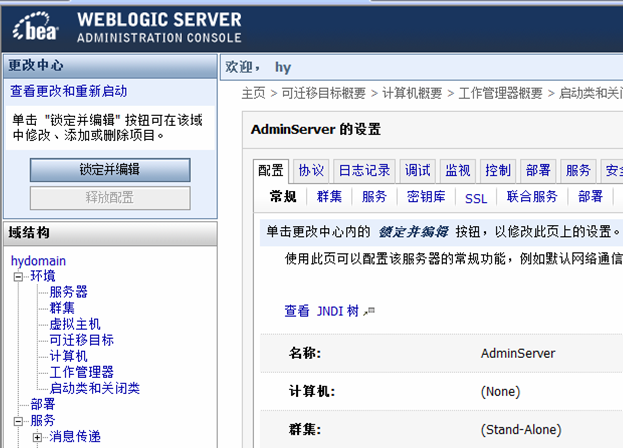The height and width of the screenshot is (448, 623).
Task: Switch to the 配置 top tab
Action: (271, 171)
